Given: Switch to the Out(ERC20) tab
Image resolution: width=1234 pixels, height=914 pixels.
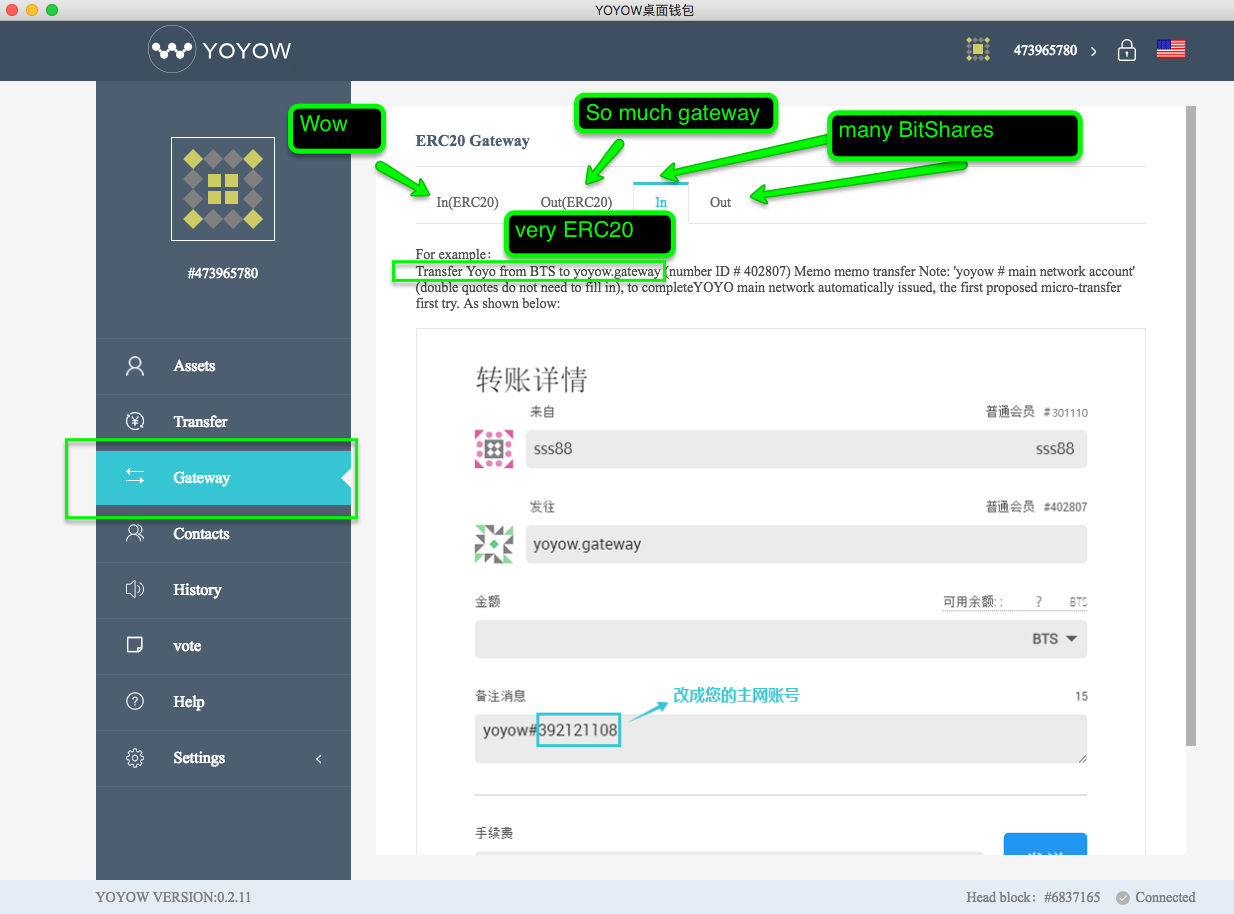Looking at the screenshot, I should 576,202.
